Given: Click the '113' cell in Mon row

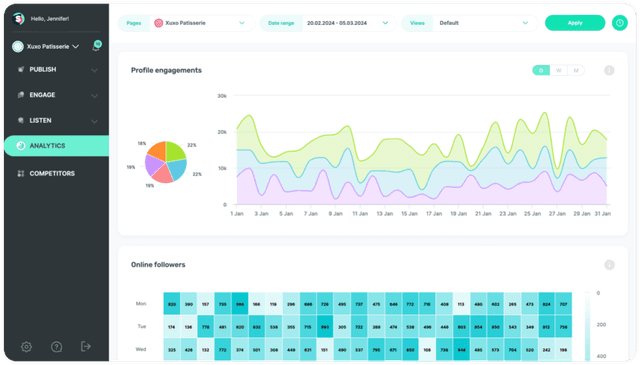Looking at the screenshot, I should coord(461,304).
